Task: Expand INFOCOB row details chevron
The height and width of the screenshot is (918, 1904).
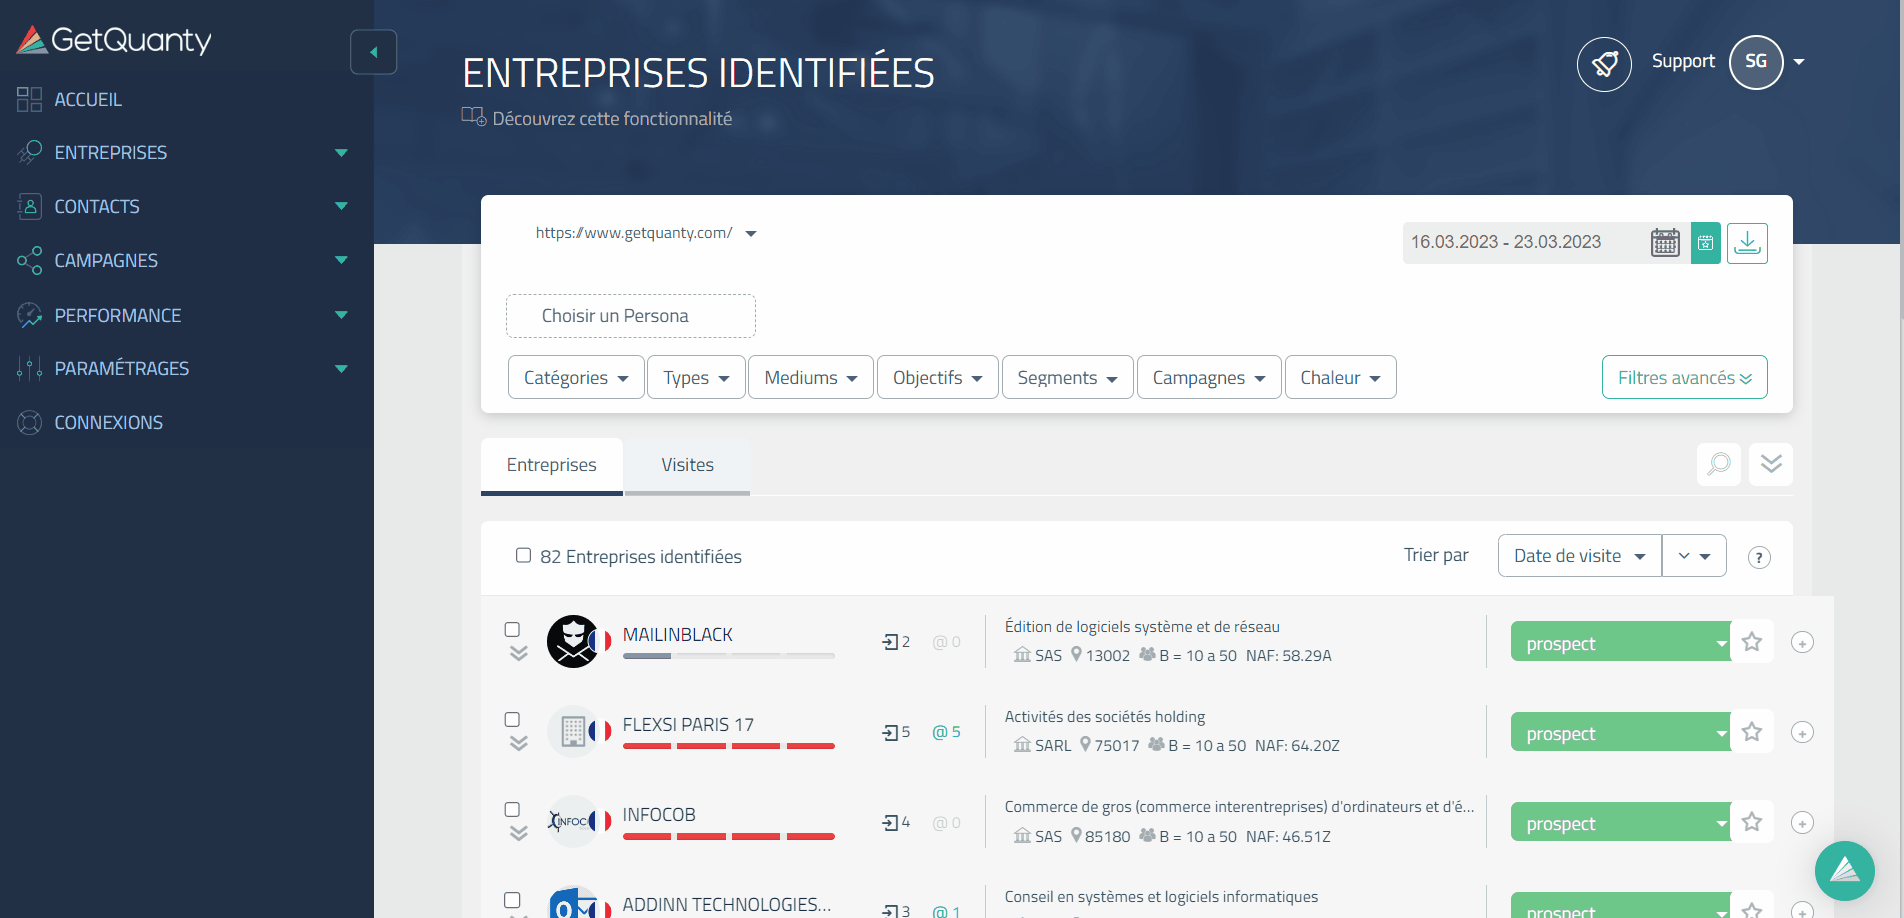Action: point(518,834)
